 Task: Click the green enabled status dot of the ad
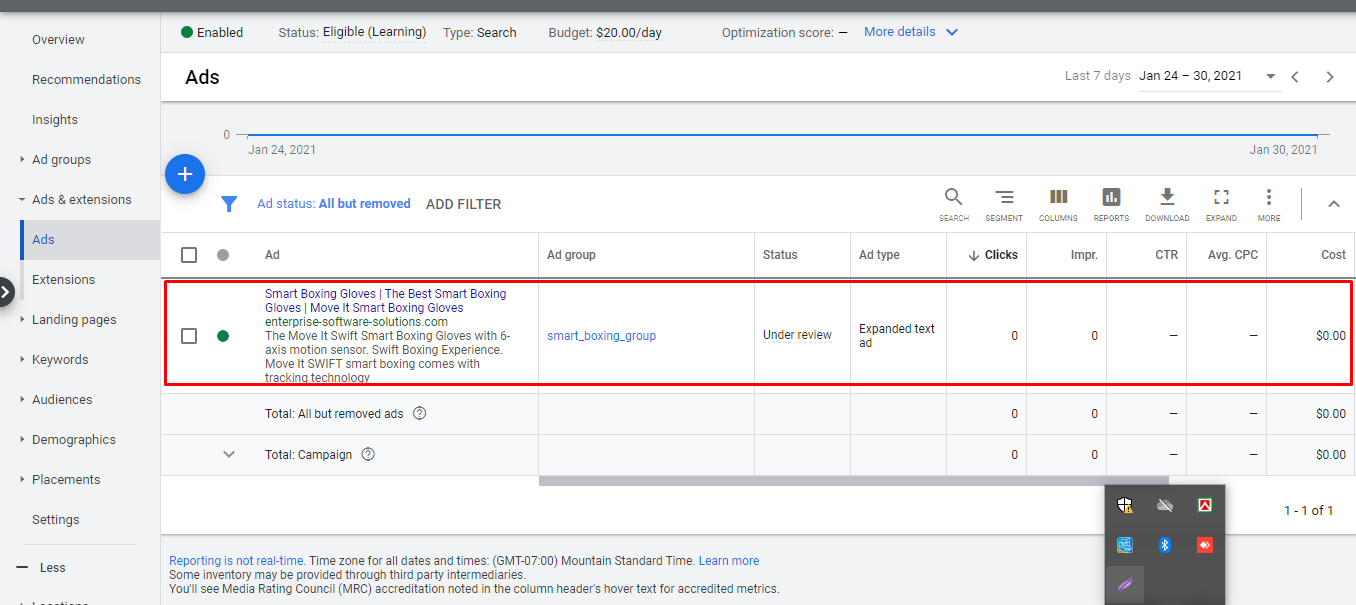pos(223,336)
